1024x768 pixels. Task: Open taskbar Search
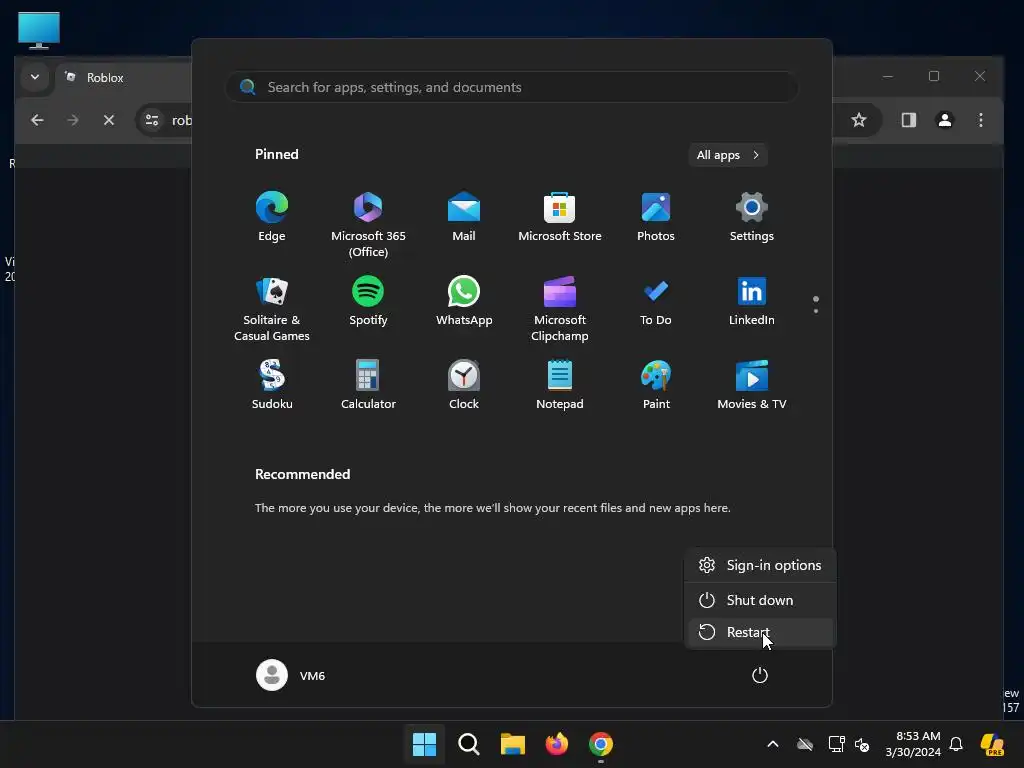click(468, 744)
